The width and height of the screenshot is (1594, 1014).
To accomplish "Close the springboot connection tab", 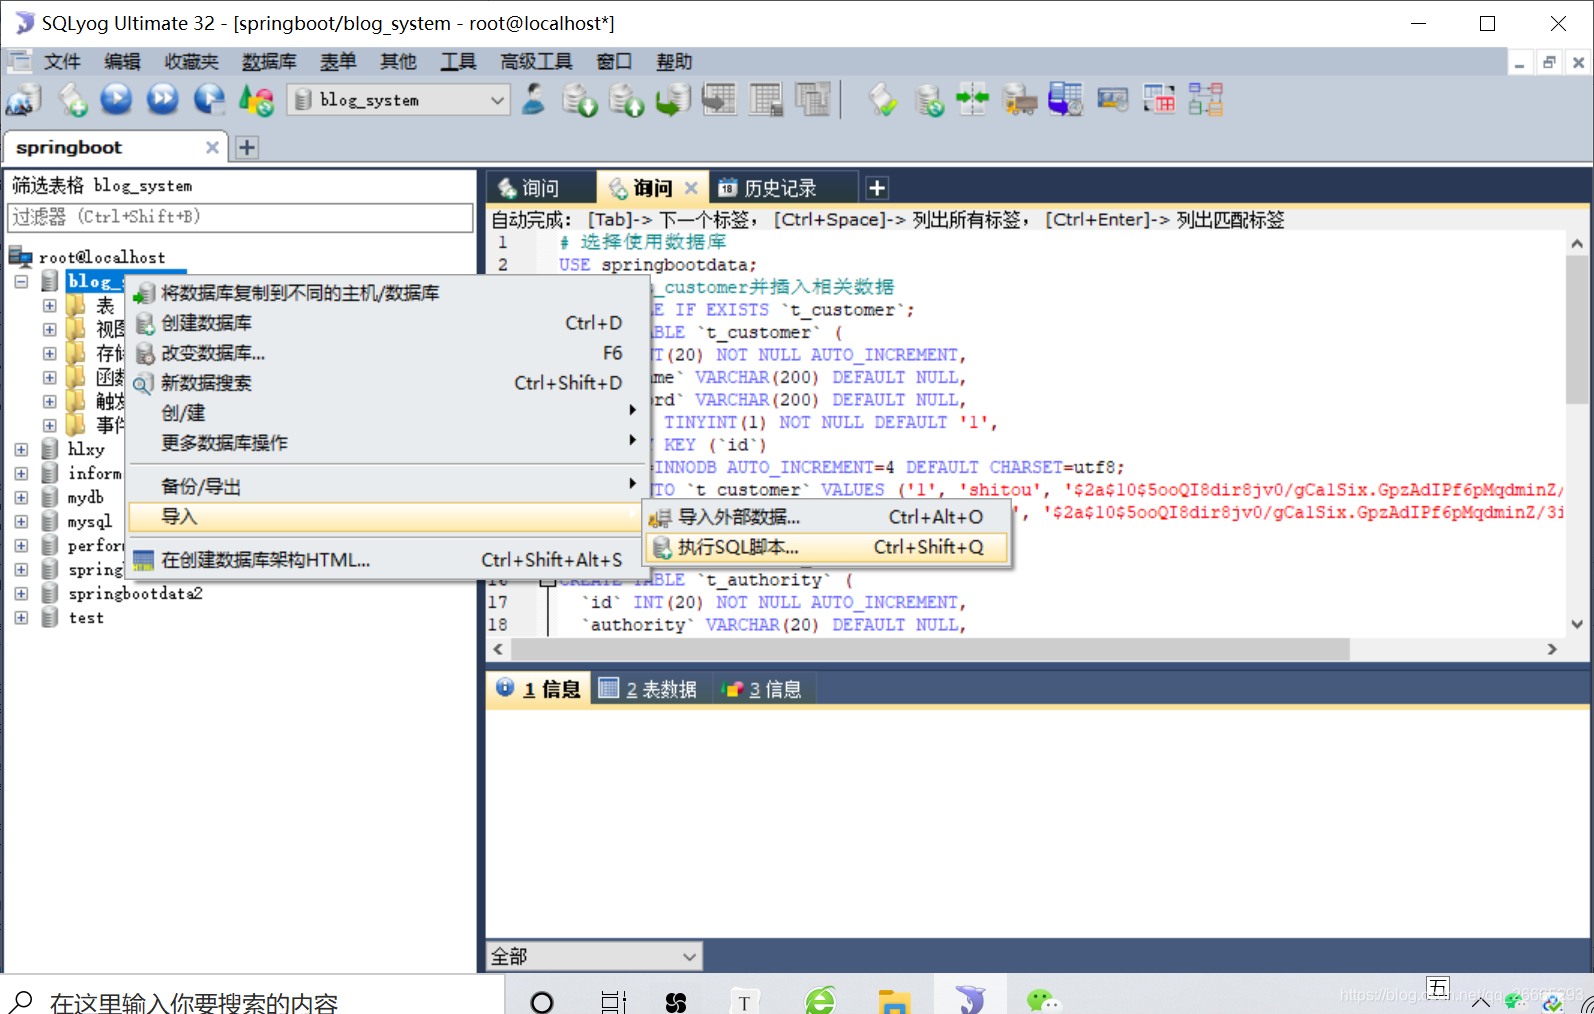I will pos(212,148).
